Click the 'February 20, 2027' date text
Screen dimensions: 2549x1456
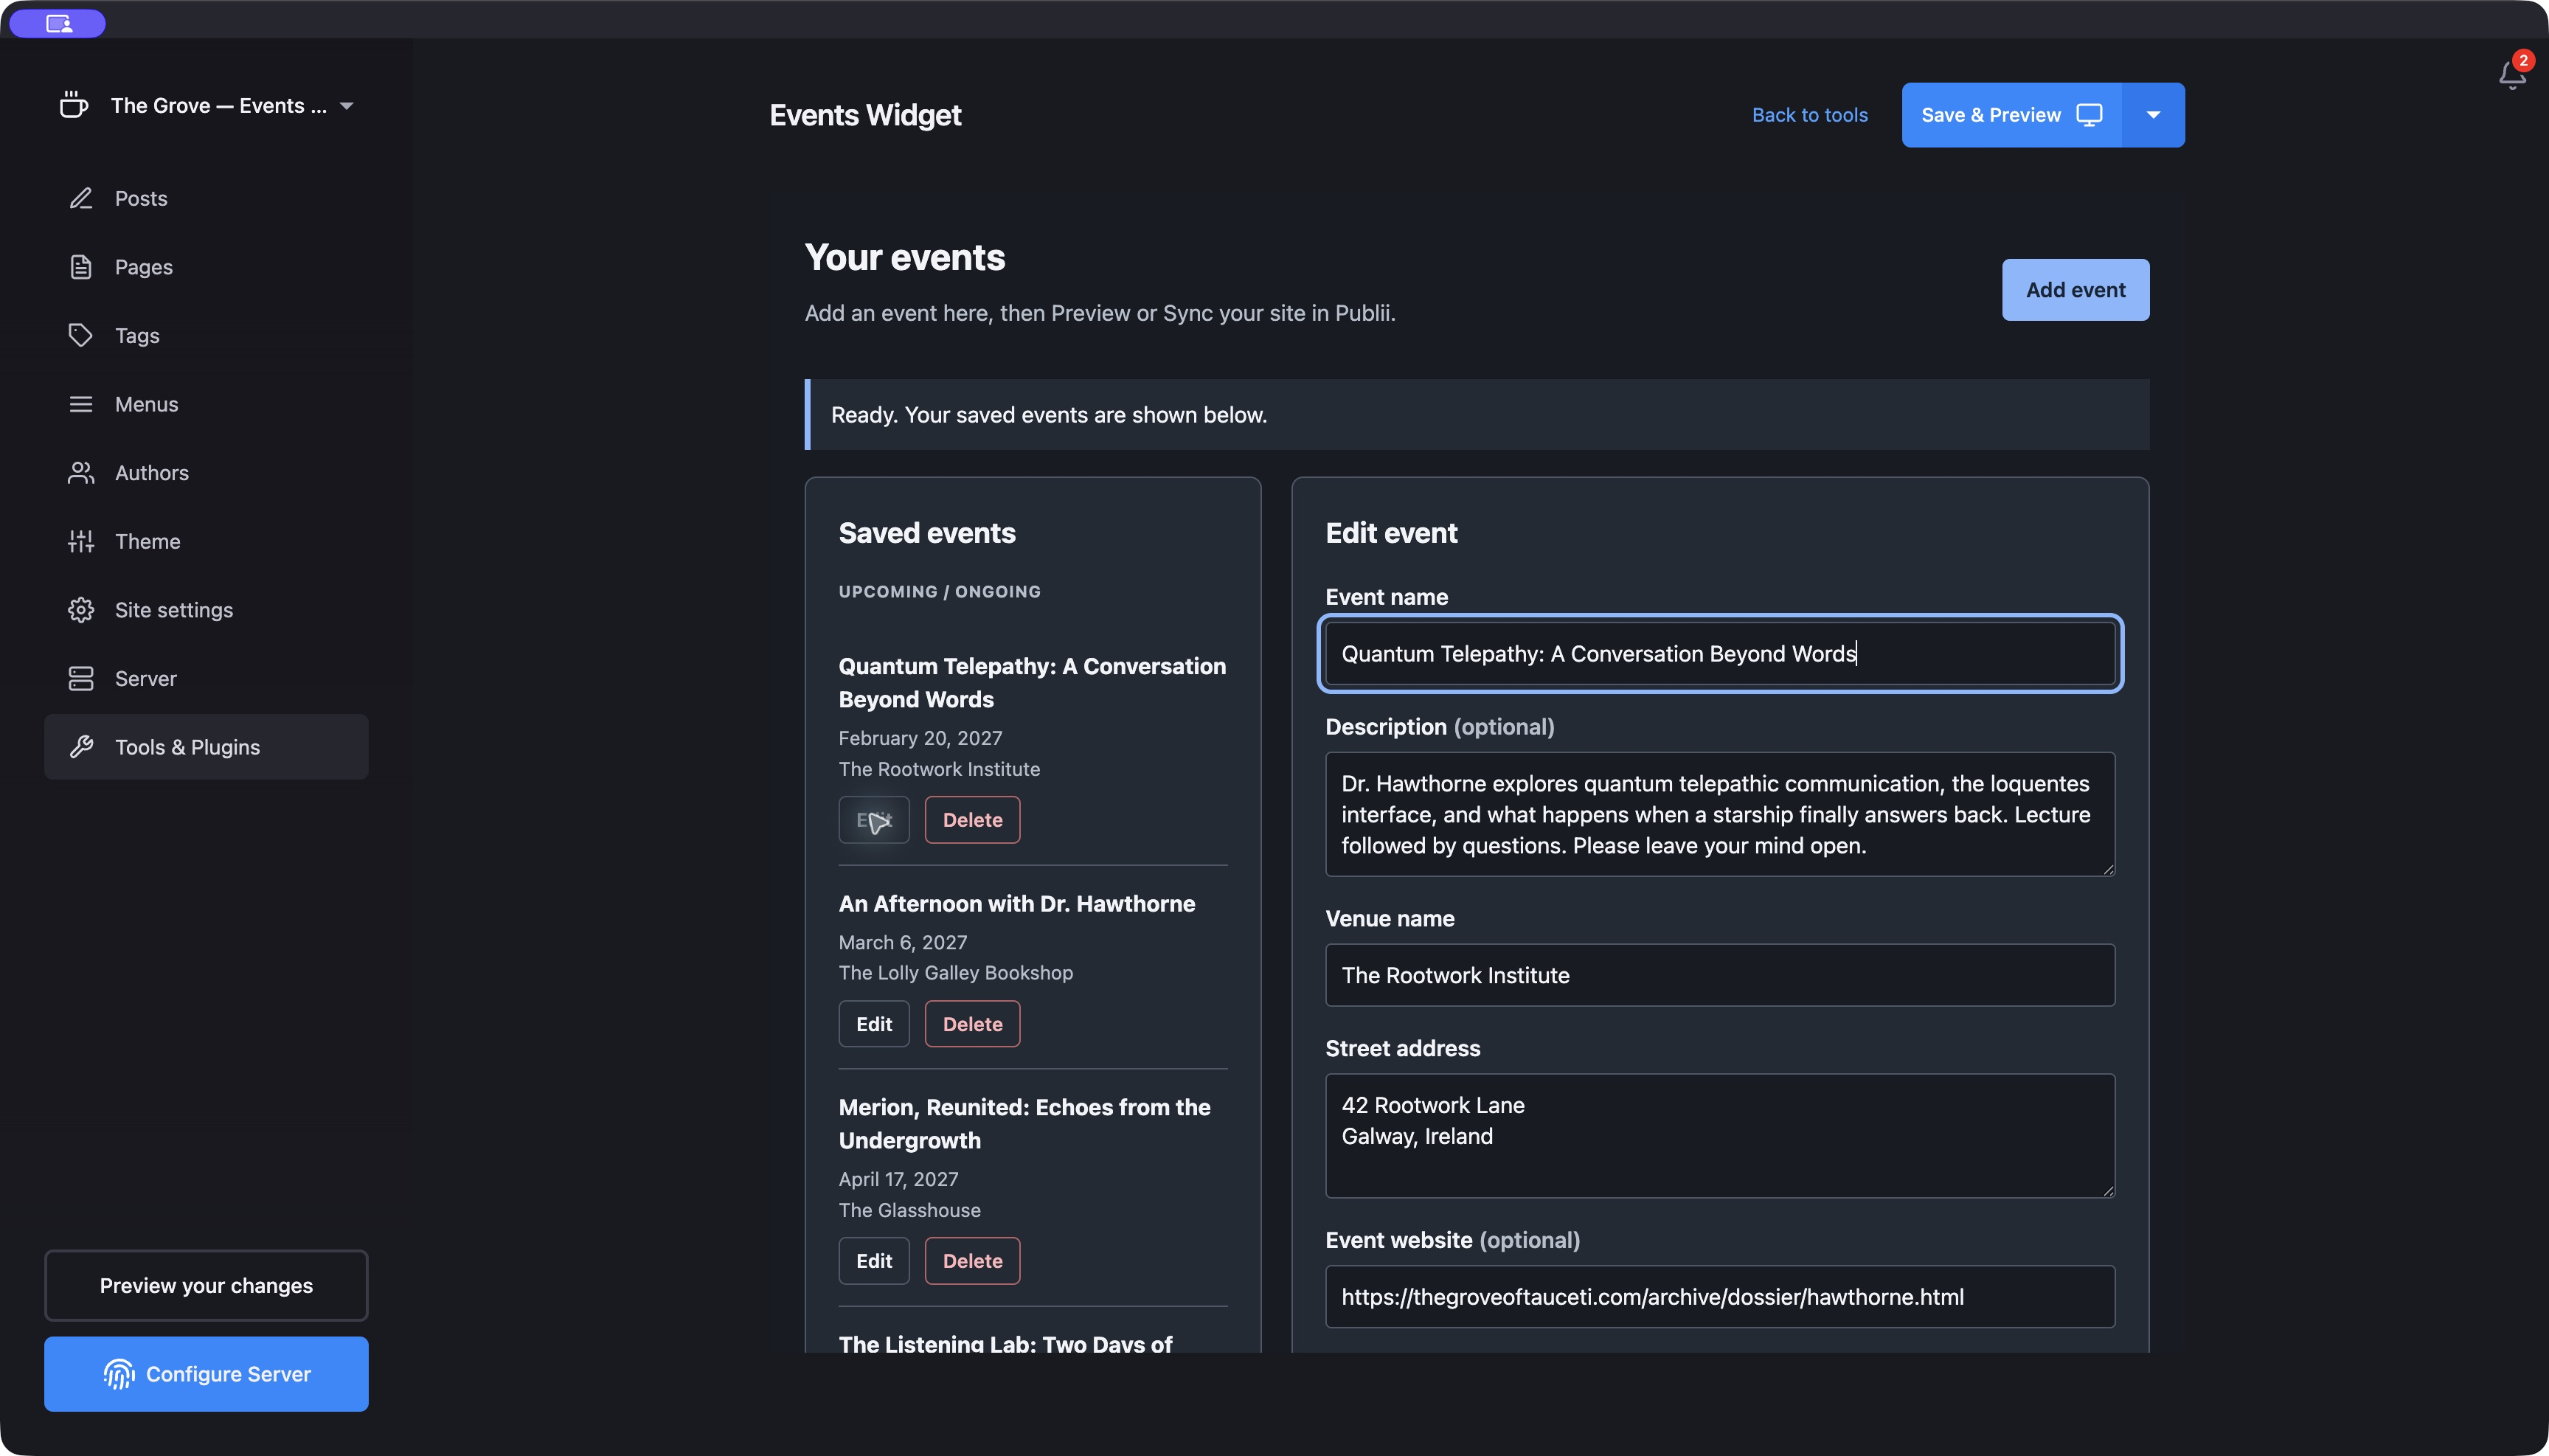pyautogui.click(x=920, y=738)
